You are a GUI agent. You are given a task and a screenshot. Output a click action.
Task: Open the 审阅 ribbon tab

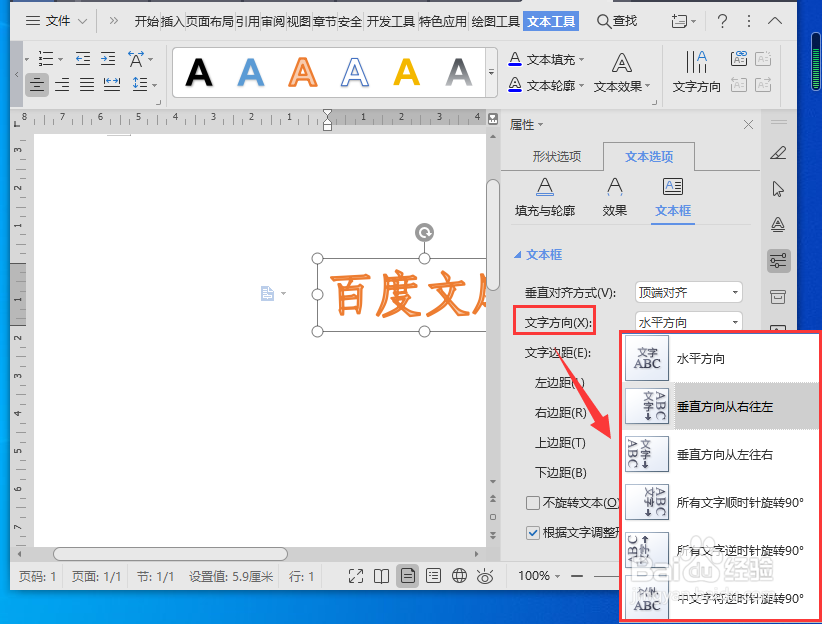(x=273, y=21)
